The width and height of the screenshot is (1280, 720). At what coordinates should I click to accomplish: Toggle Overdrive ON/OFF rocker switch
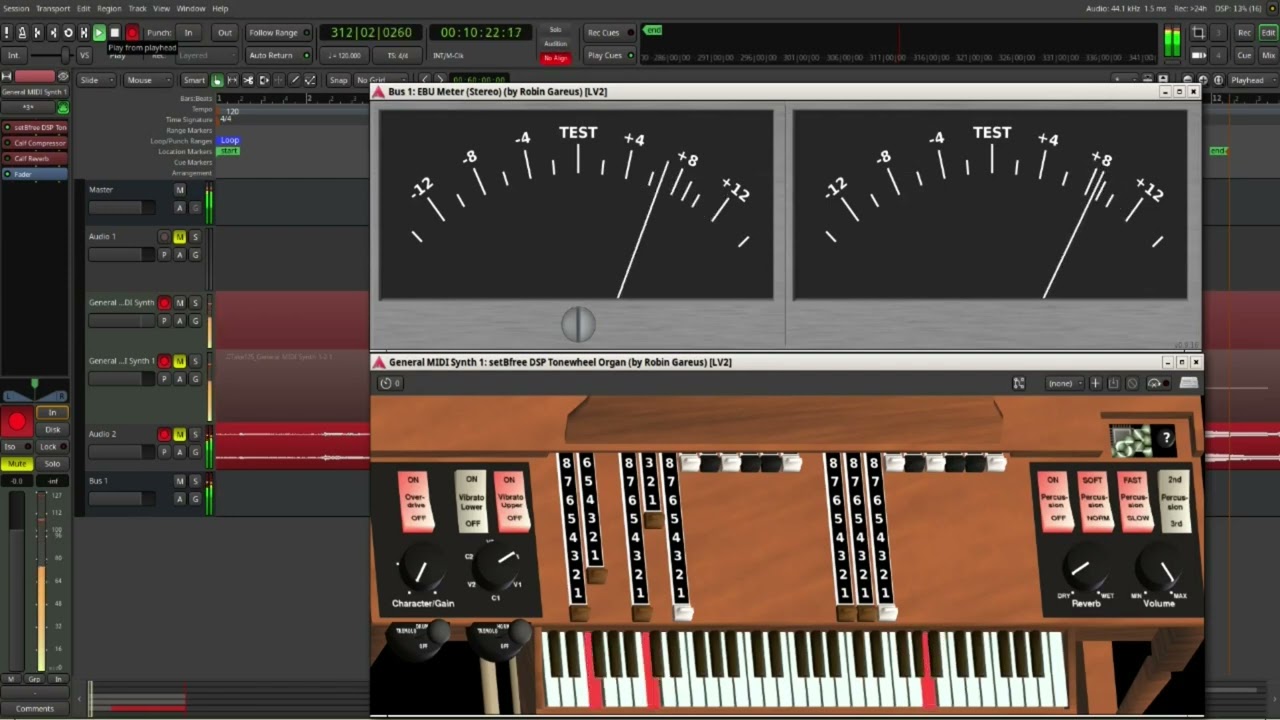click(x=413, y=499)
